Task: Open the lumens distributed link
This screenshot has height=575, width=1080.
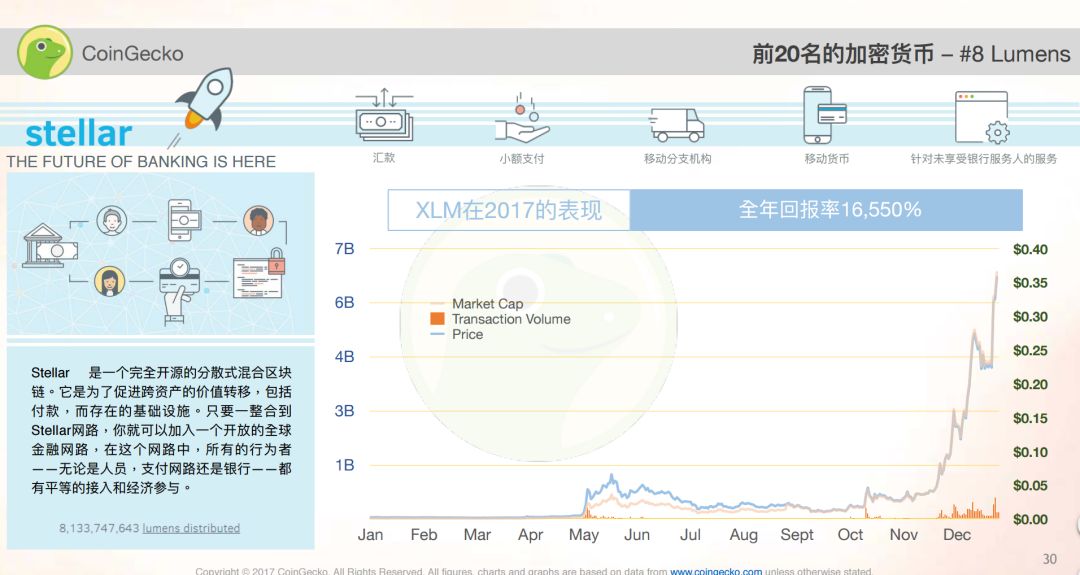Action: click(191, 528)
